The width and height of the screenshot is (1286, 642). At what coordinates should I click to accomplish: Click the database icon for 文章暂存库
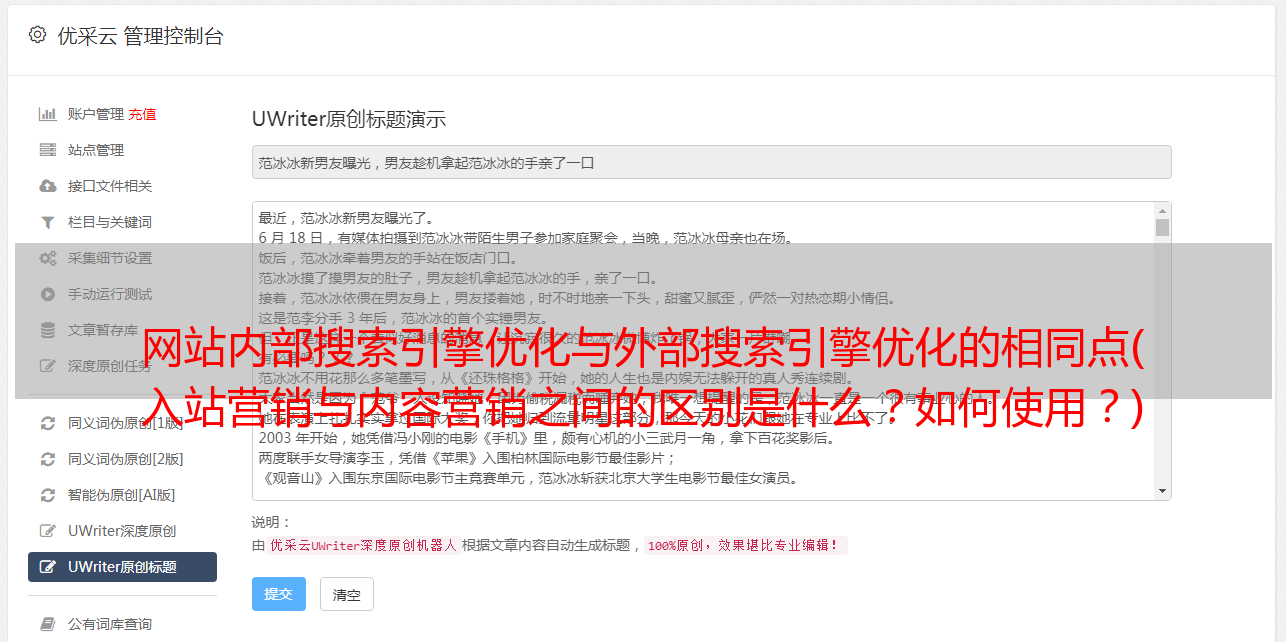tap(47, 330)
